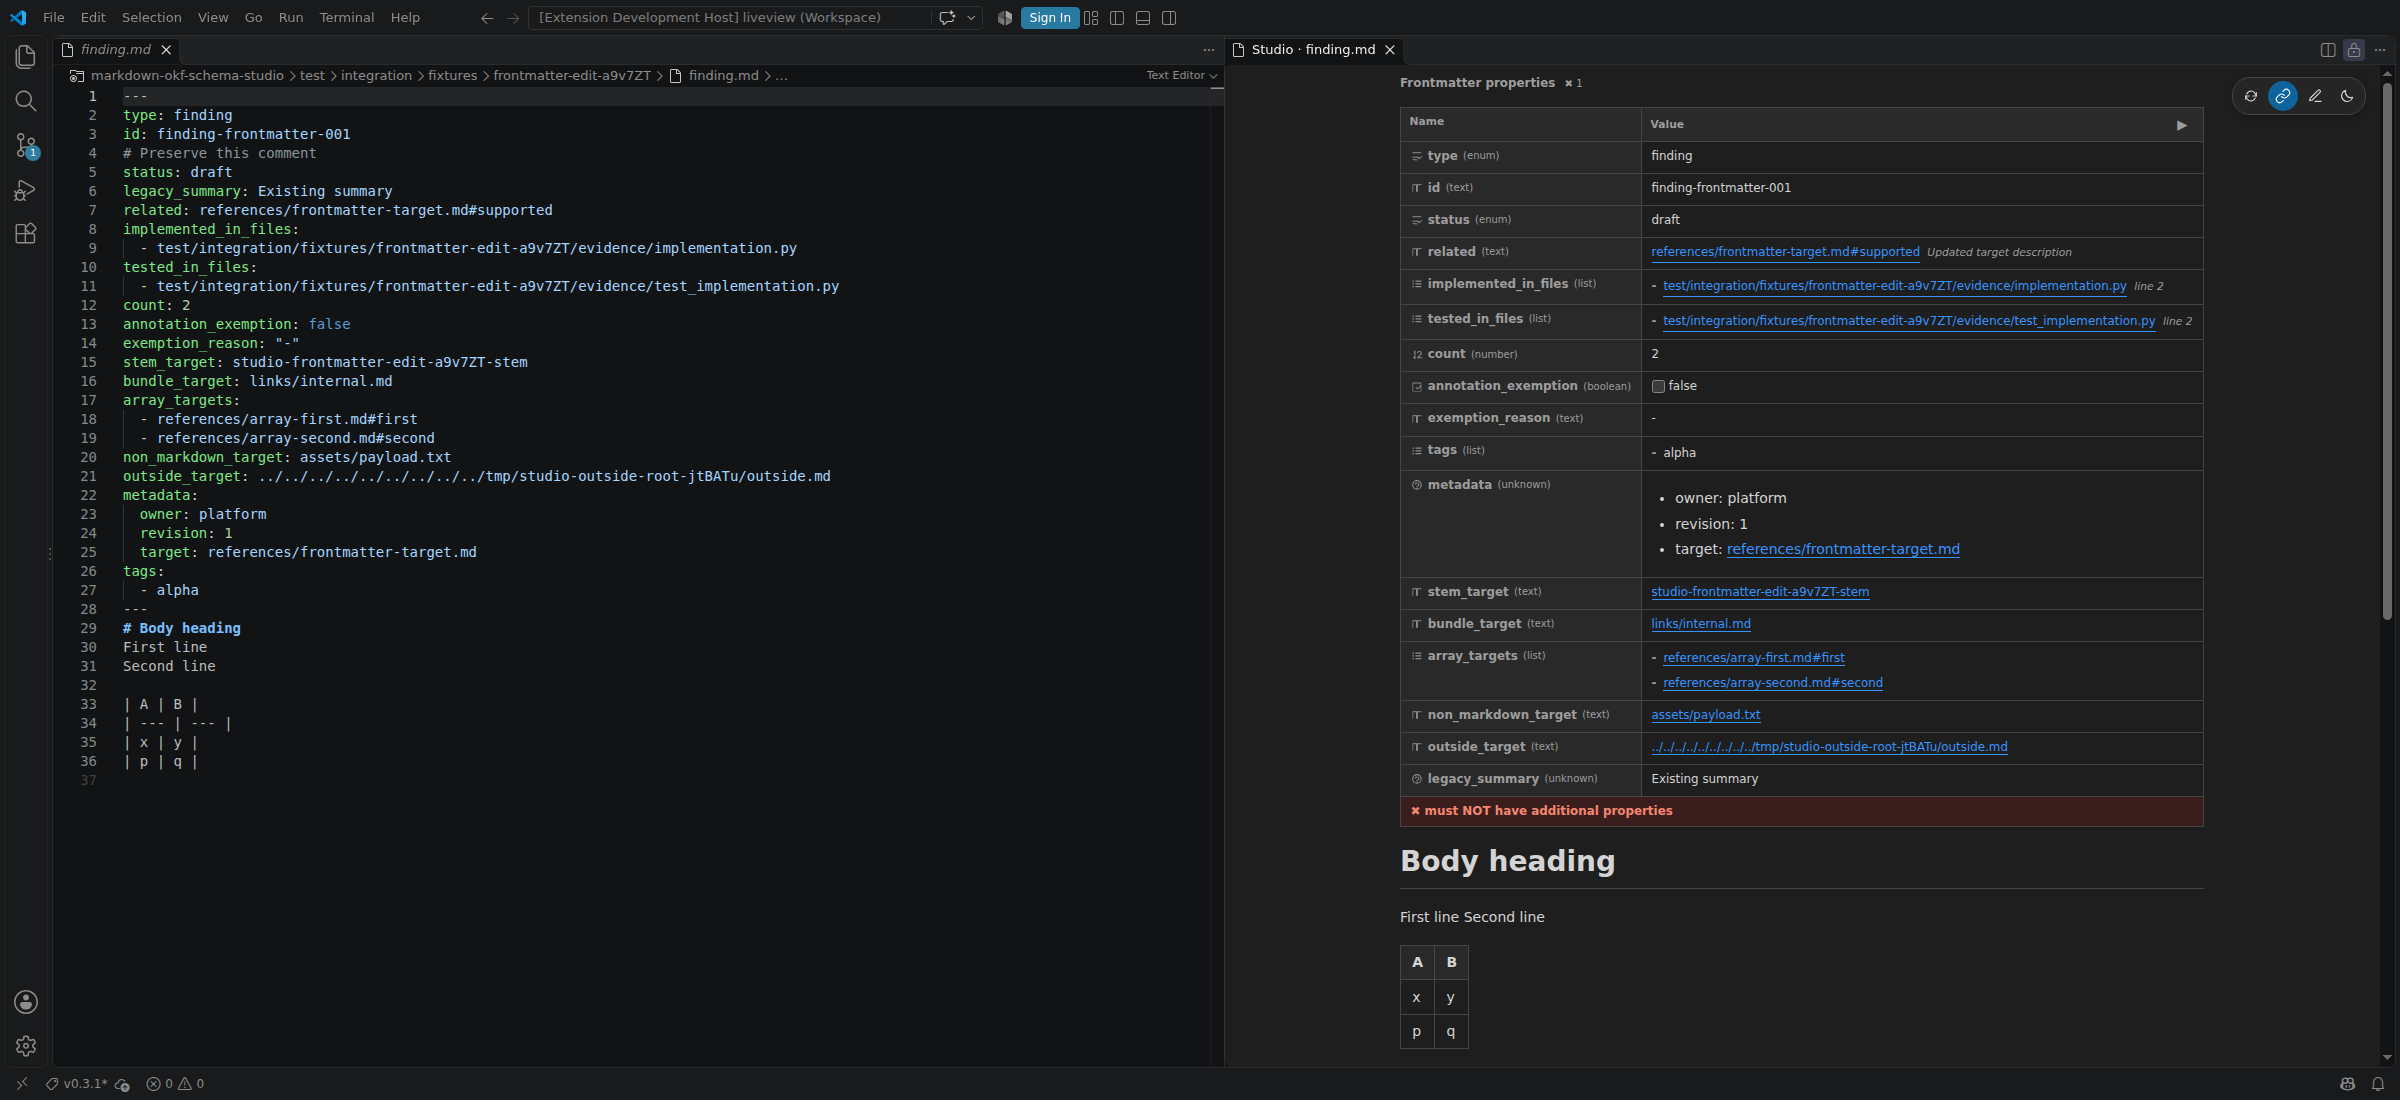Toggle the secondary side bar visibility
The height and width of the screenshot is (1100, 2400).
click(1169, 18)
